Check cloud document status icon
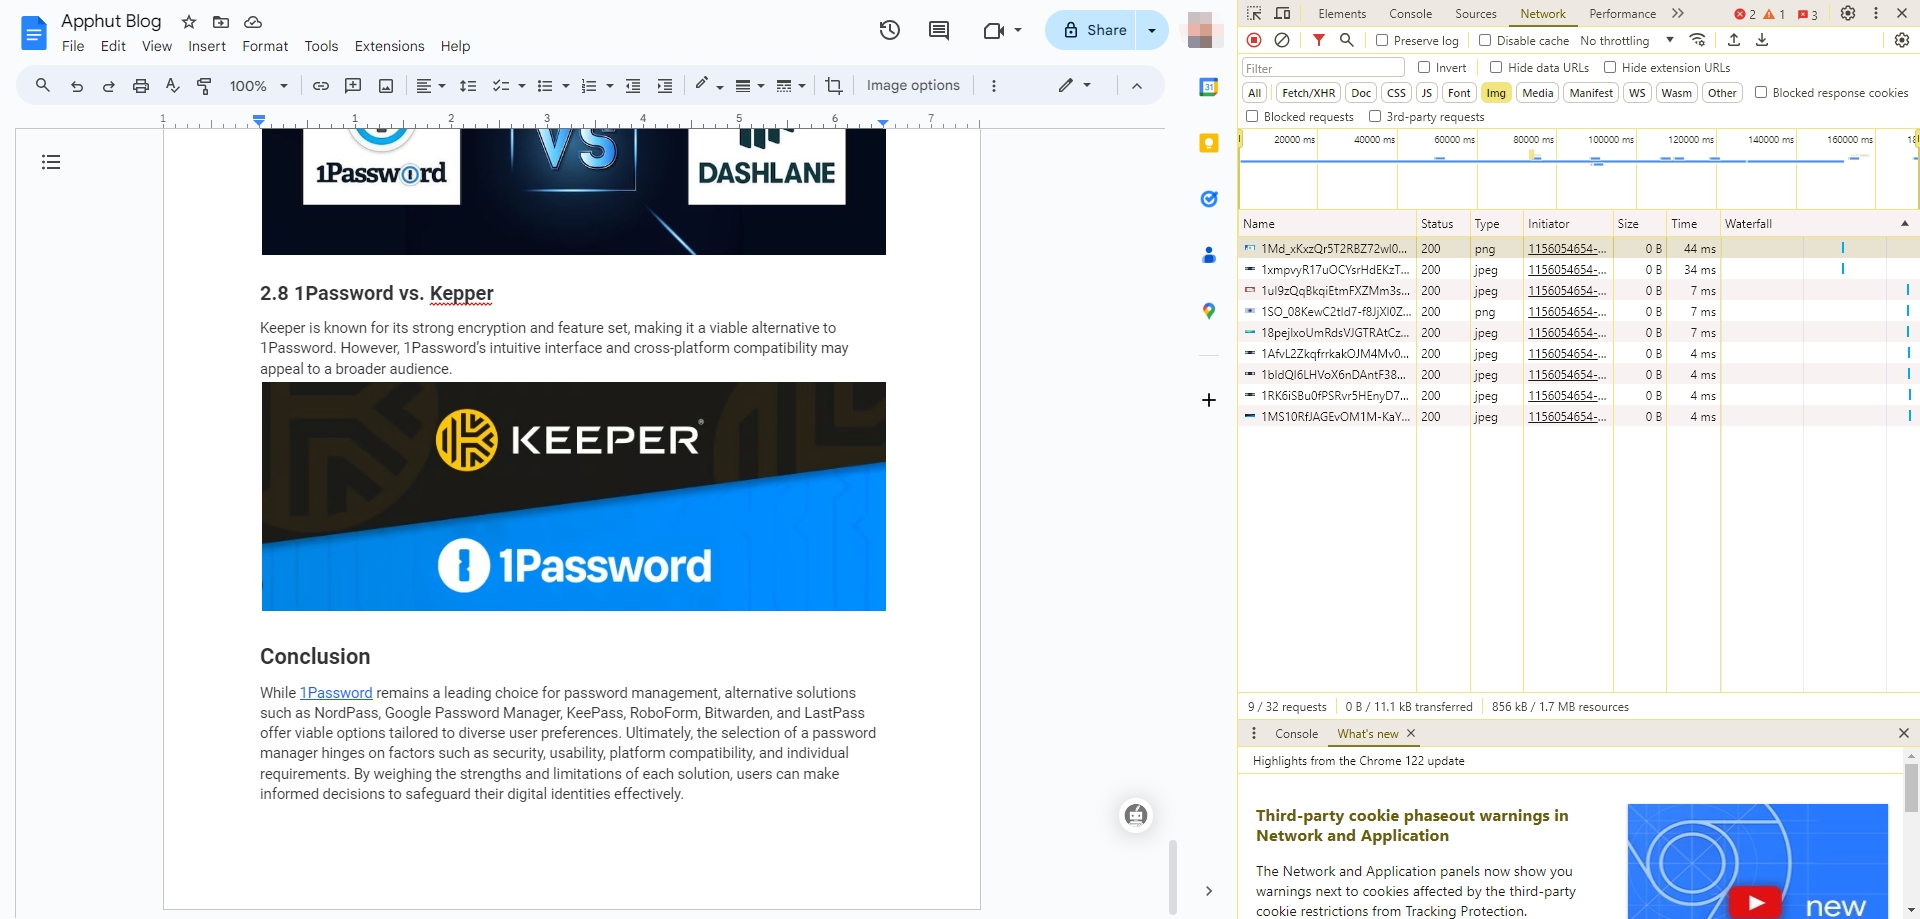 [x=253, y=22]
